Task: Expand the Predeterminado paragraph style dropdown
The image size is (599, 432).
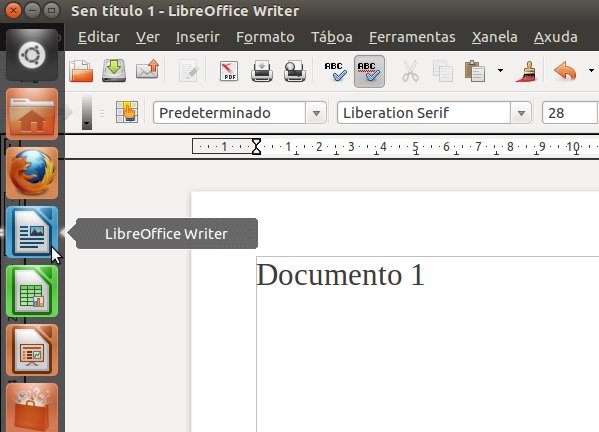Action: pyautogui.click(x=316, y=113)
